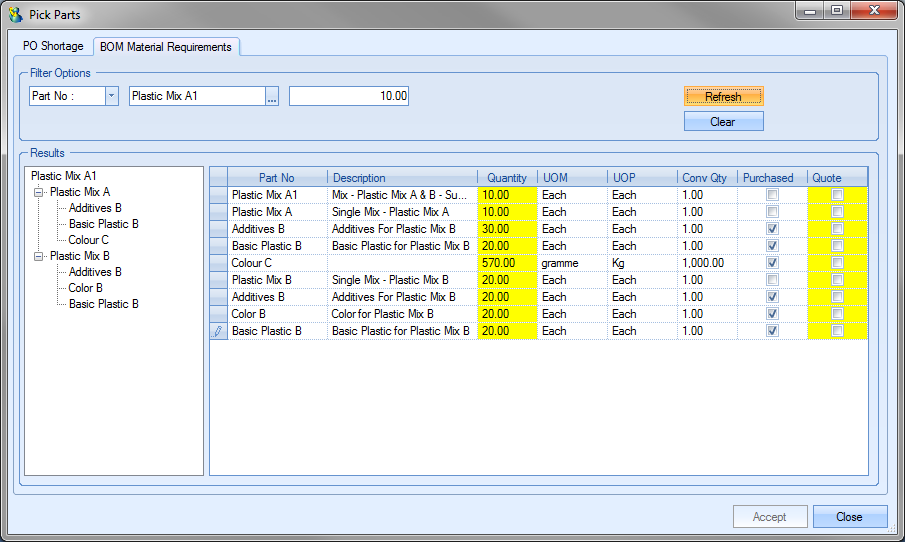
Task: Enable Quote checkbox for Color B row
Action: click(837, 314)
